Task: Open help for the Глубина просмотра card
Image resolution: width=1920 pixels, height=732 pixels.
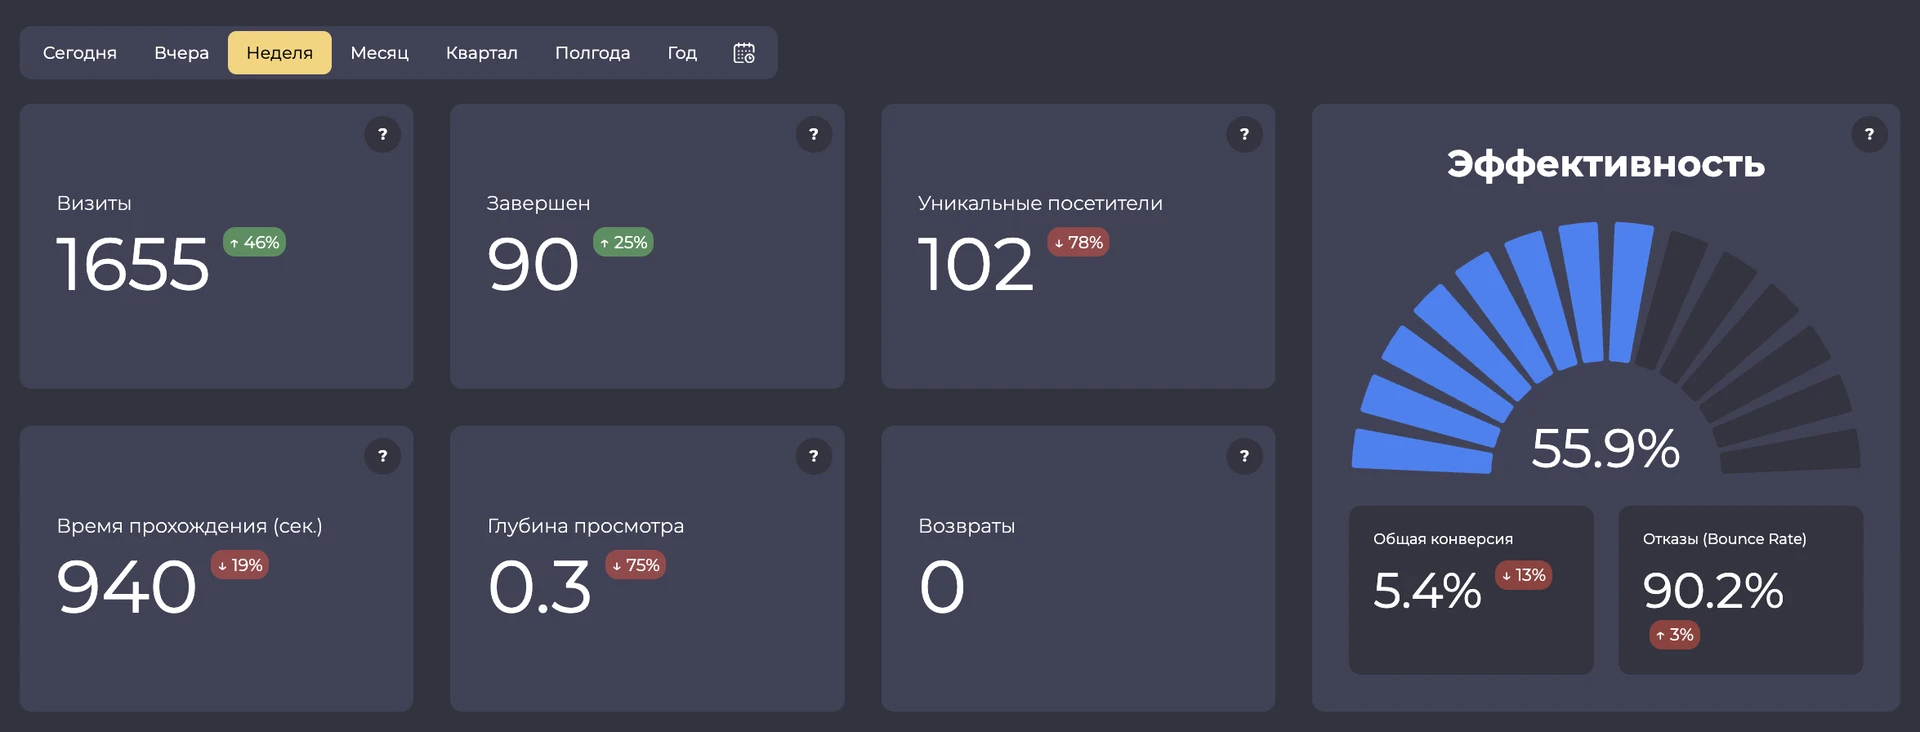Action: pos(813,456)
